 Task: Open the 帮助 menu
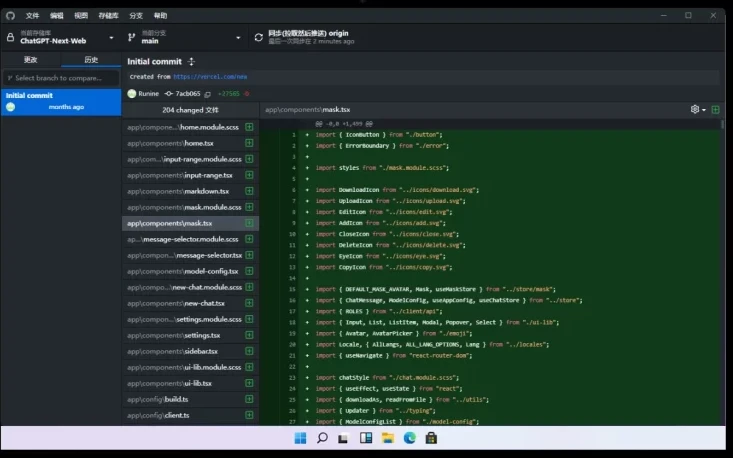pyautogui.click(x=160, y=15)
